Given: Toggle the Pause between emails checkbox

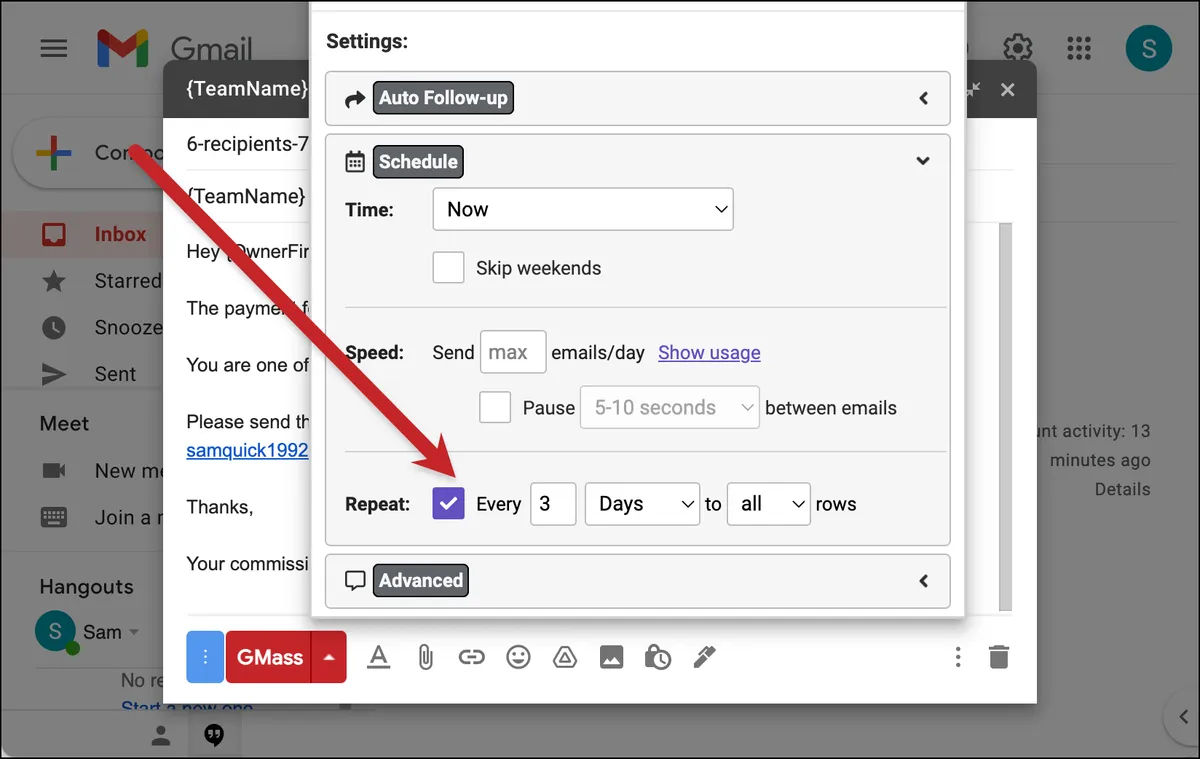Looking at the screenshot, I should (495, 407).
